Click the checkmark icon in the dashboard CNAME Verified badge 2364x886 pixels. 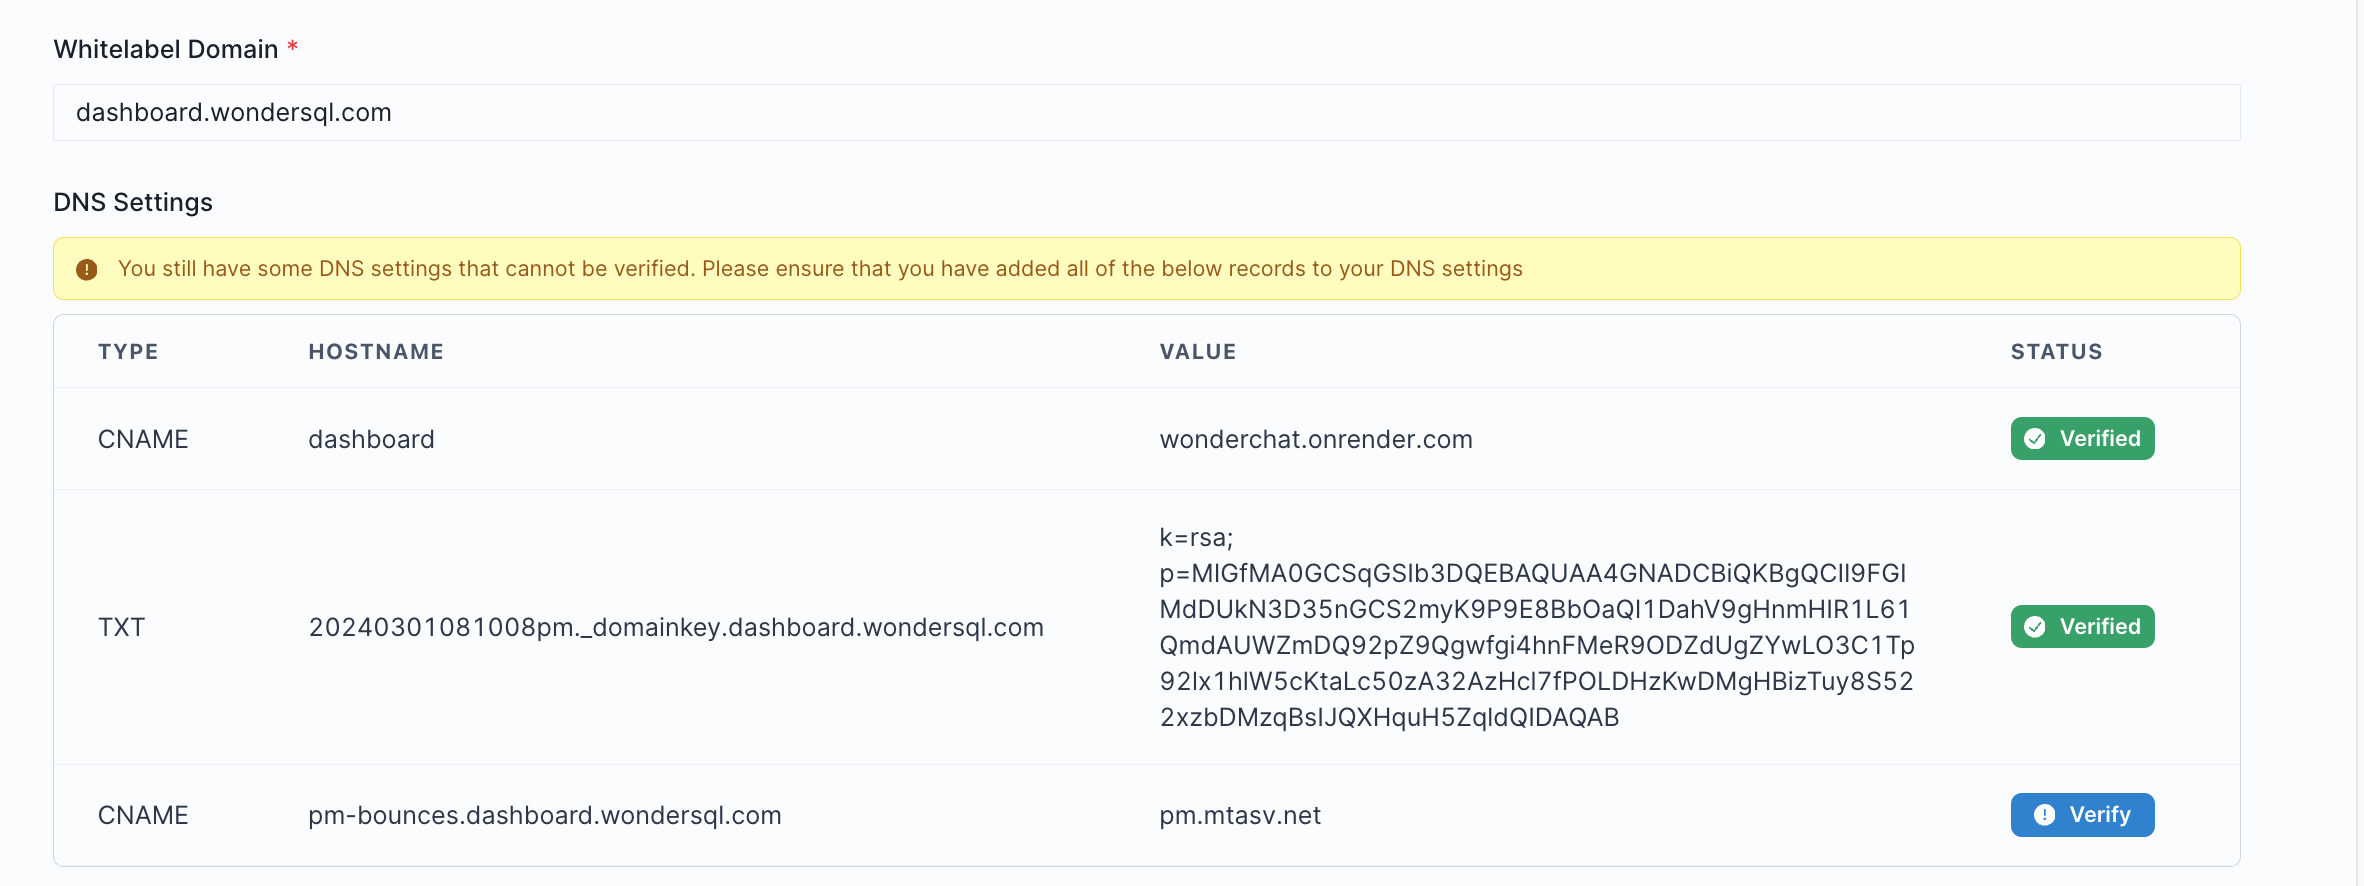point(2034,439)
